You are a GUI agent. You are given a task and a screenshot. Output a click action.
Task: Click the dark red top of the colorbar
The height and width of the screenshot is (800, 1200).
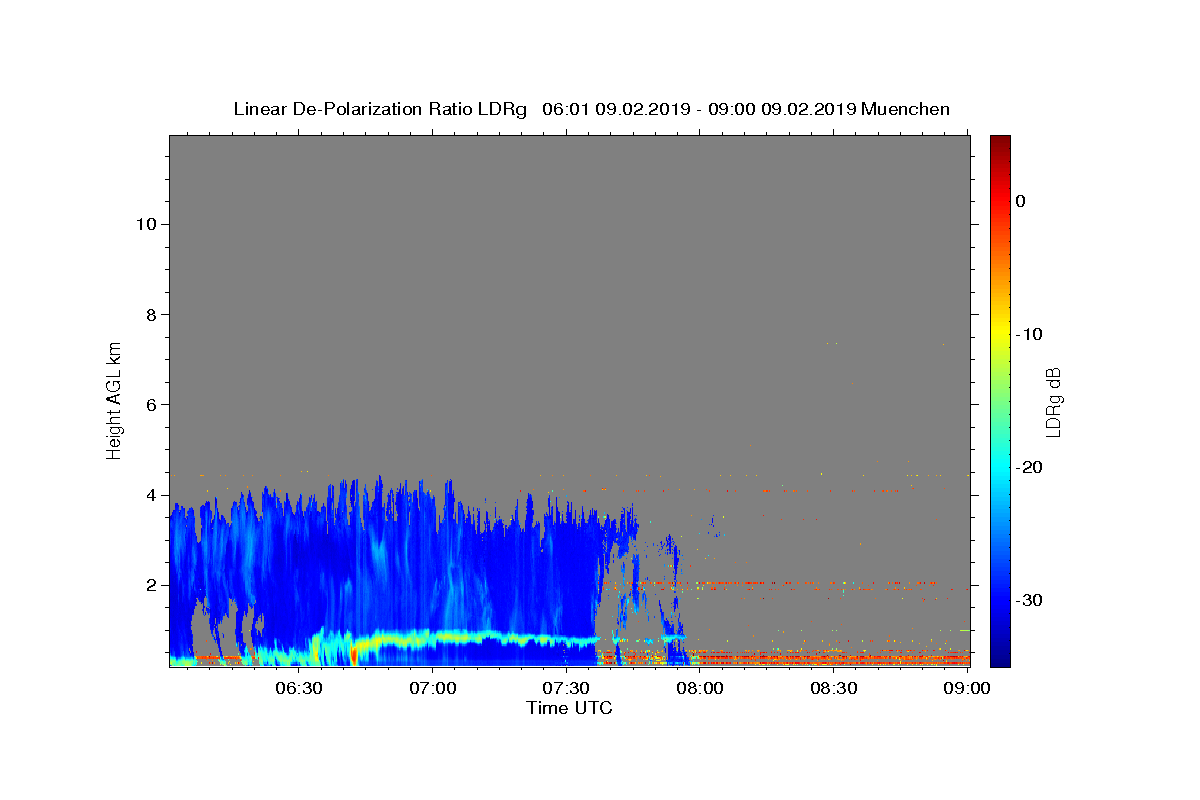(1000, 141)
